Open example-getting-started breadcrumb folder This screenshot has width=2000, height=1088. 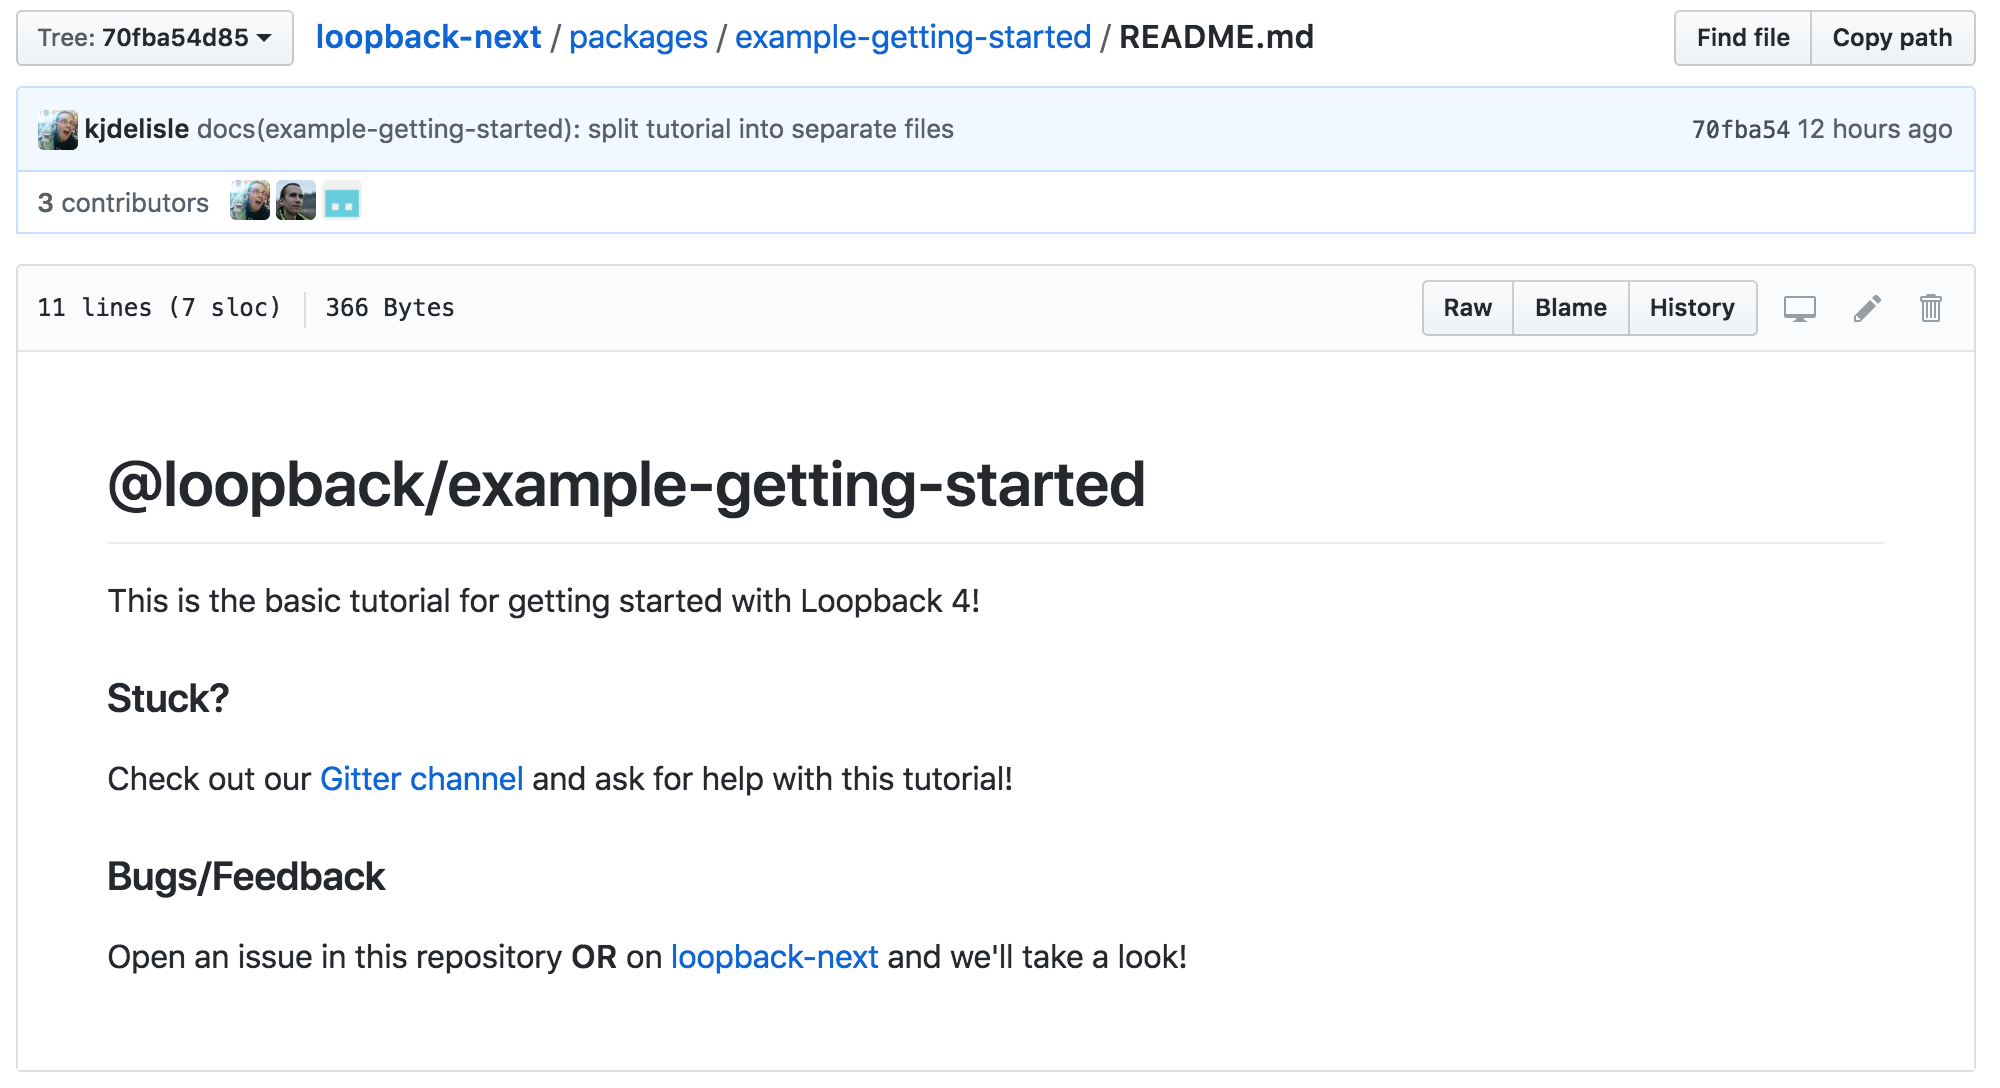912,37
